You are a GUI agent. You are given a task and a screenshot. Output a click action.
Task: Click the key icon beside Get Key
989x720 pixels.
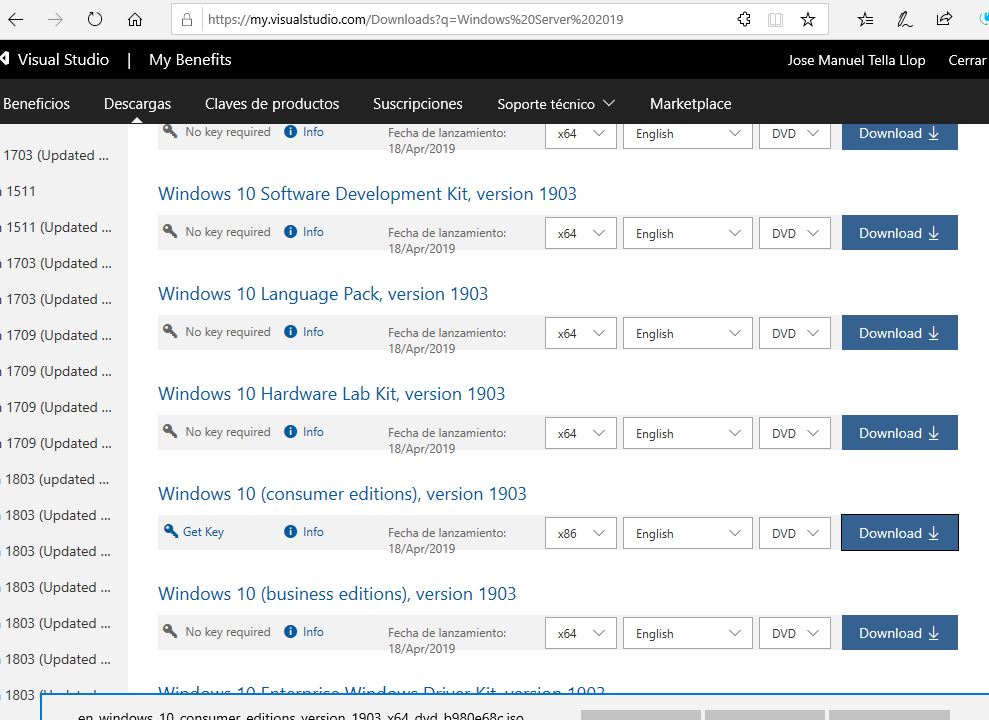170,531
